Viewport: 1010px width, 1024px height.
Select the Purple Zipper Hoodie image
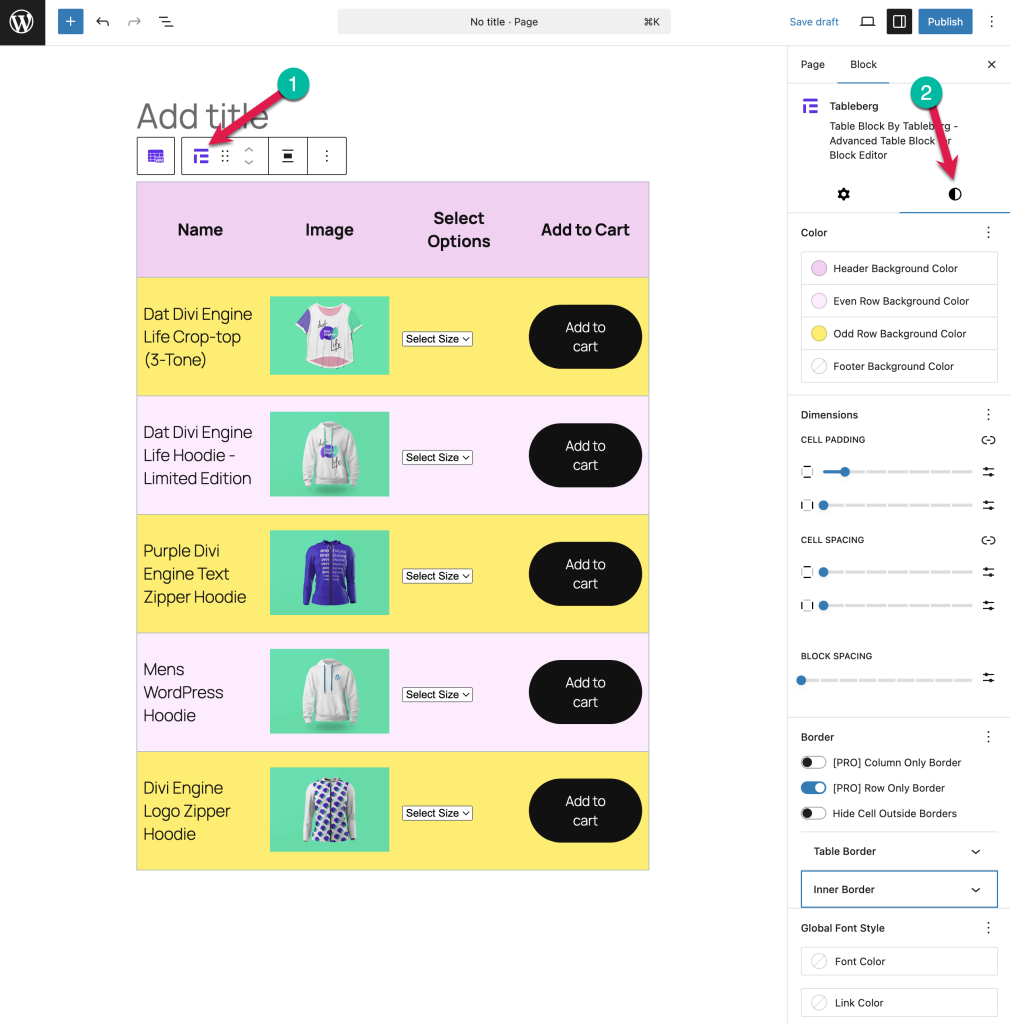coord(329,573)
